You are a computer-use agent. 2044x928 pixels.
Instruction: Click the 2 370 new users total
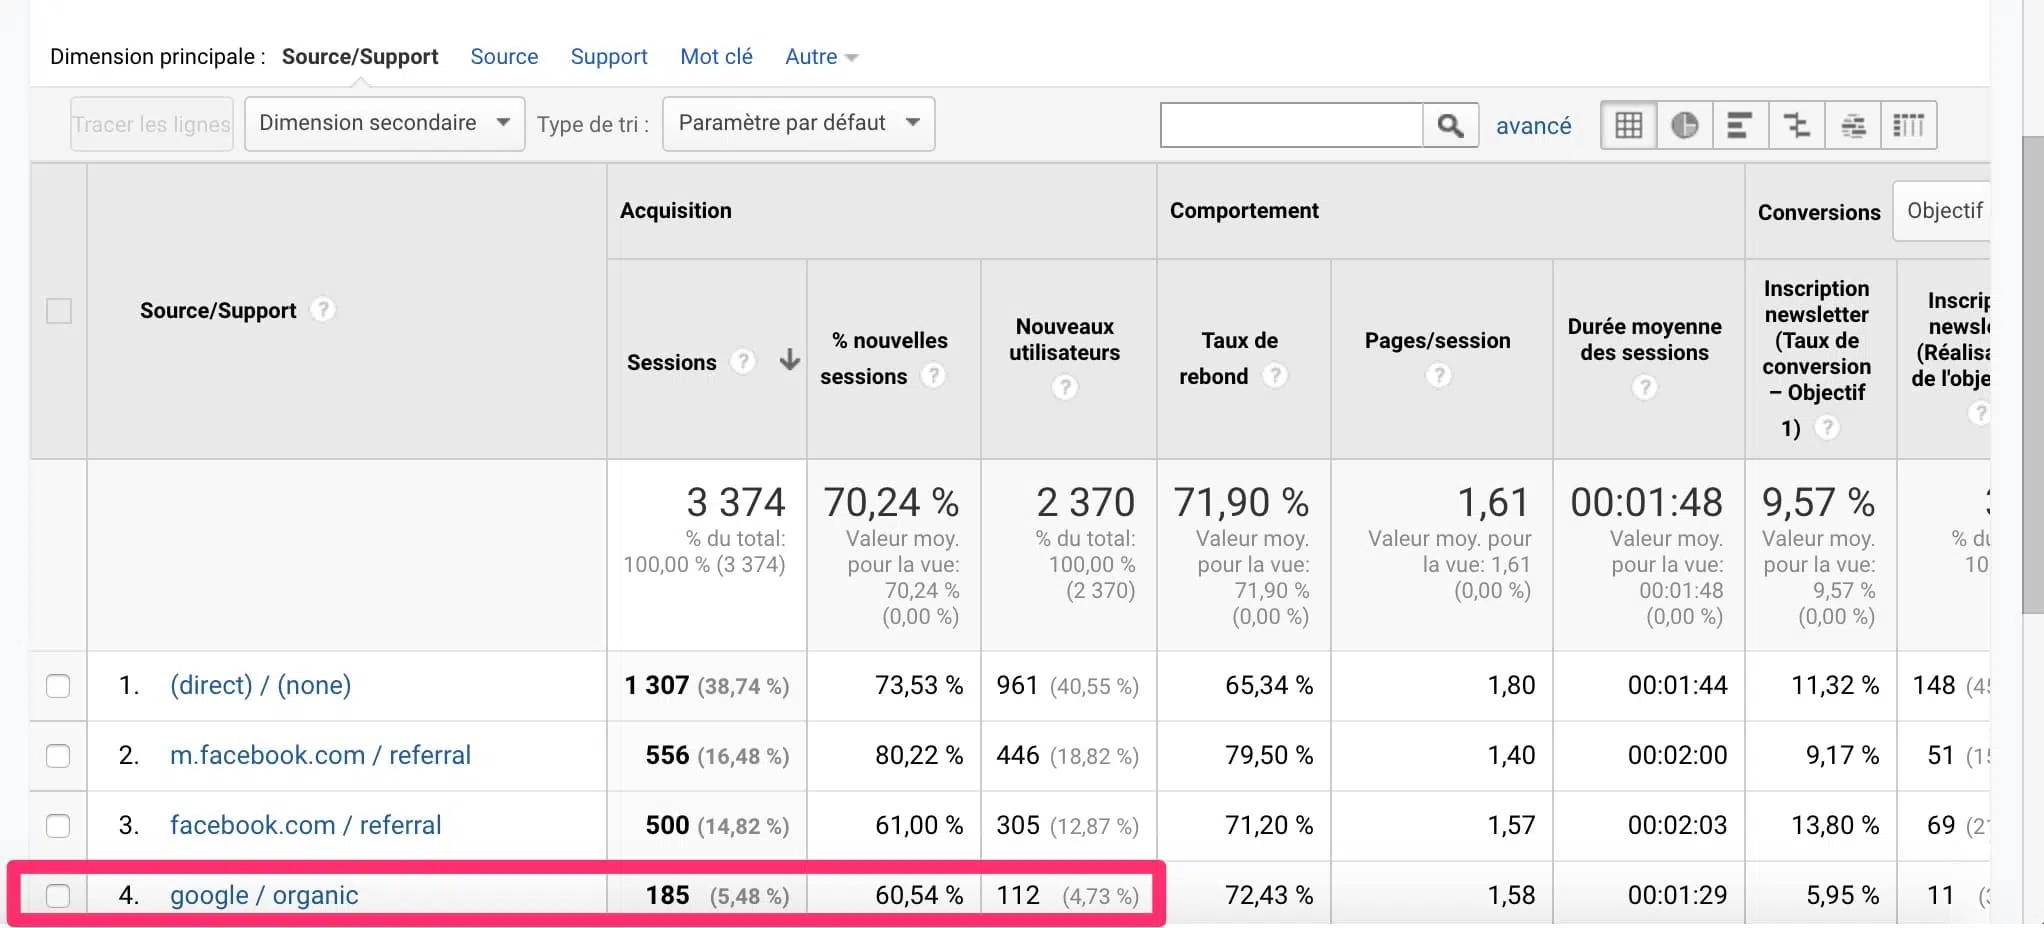pos(1086,502)
